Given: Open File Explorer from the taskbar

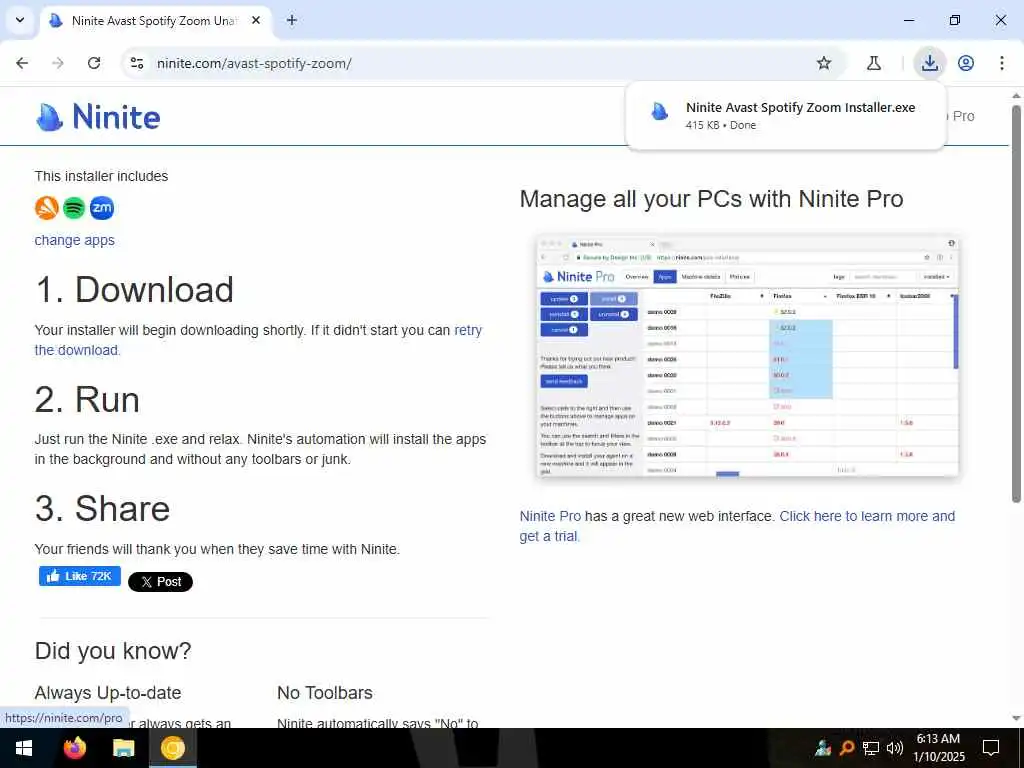Looking at the screenshot, I should coord(123,748).
